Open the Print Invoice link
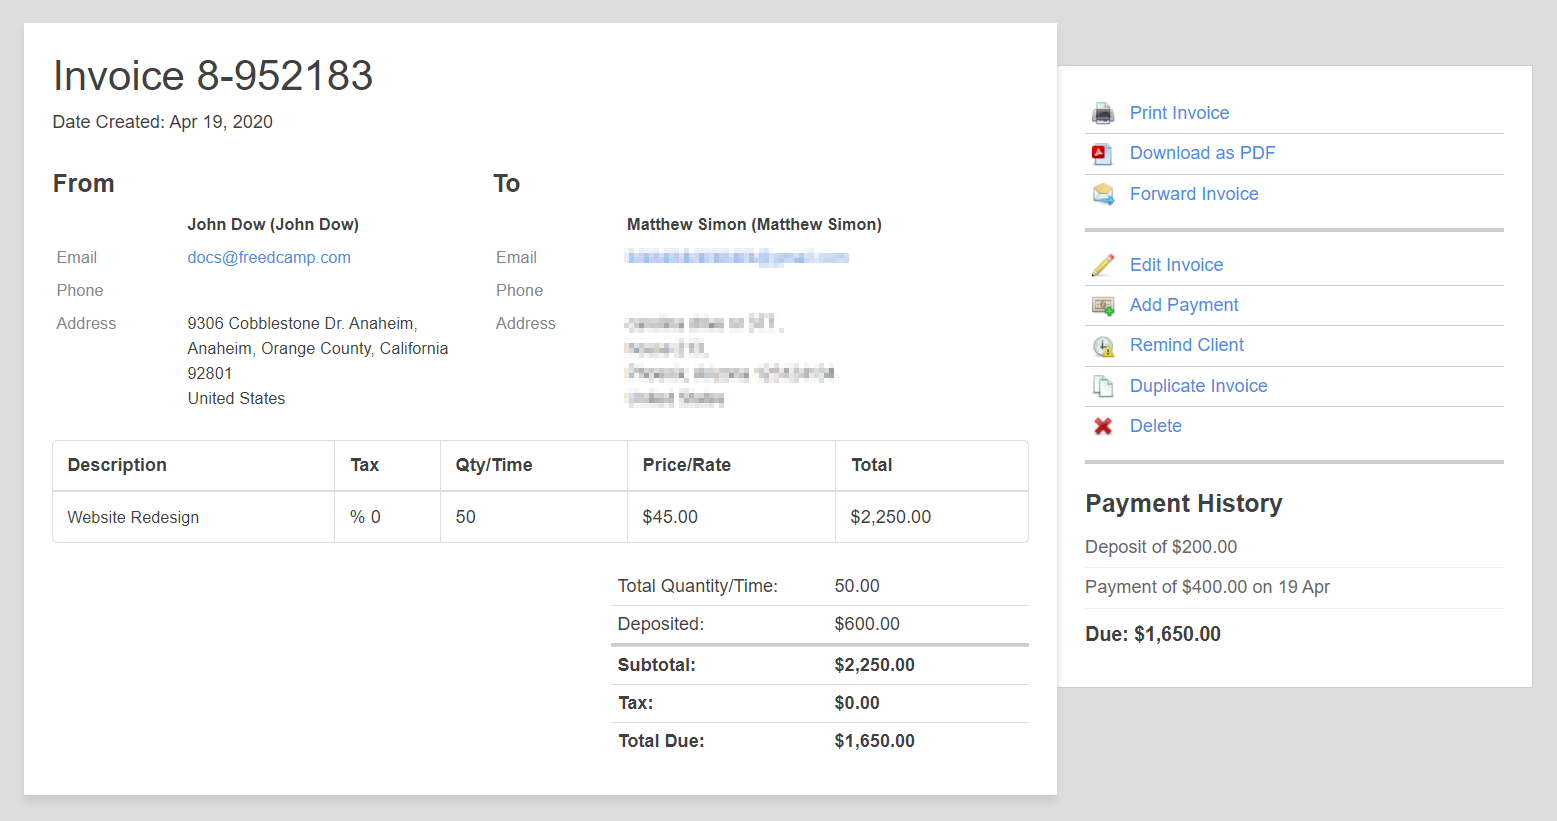The image size is (1557, 821). tap(1179, 113)
